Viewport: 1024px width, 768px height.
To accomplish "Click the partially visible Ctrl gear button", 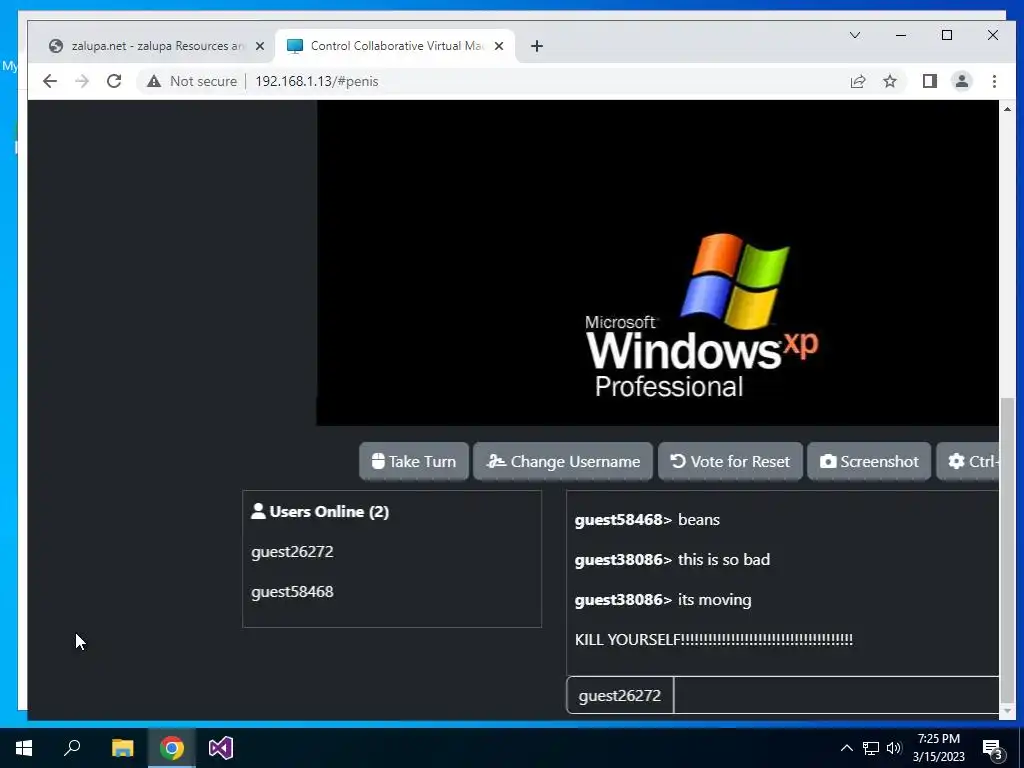I will point(968,461).
